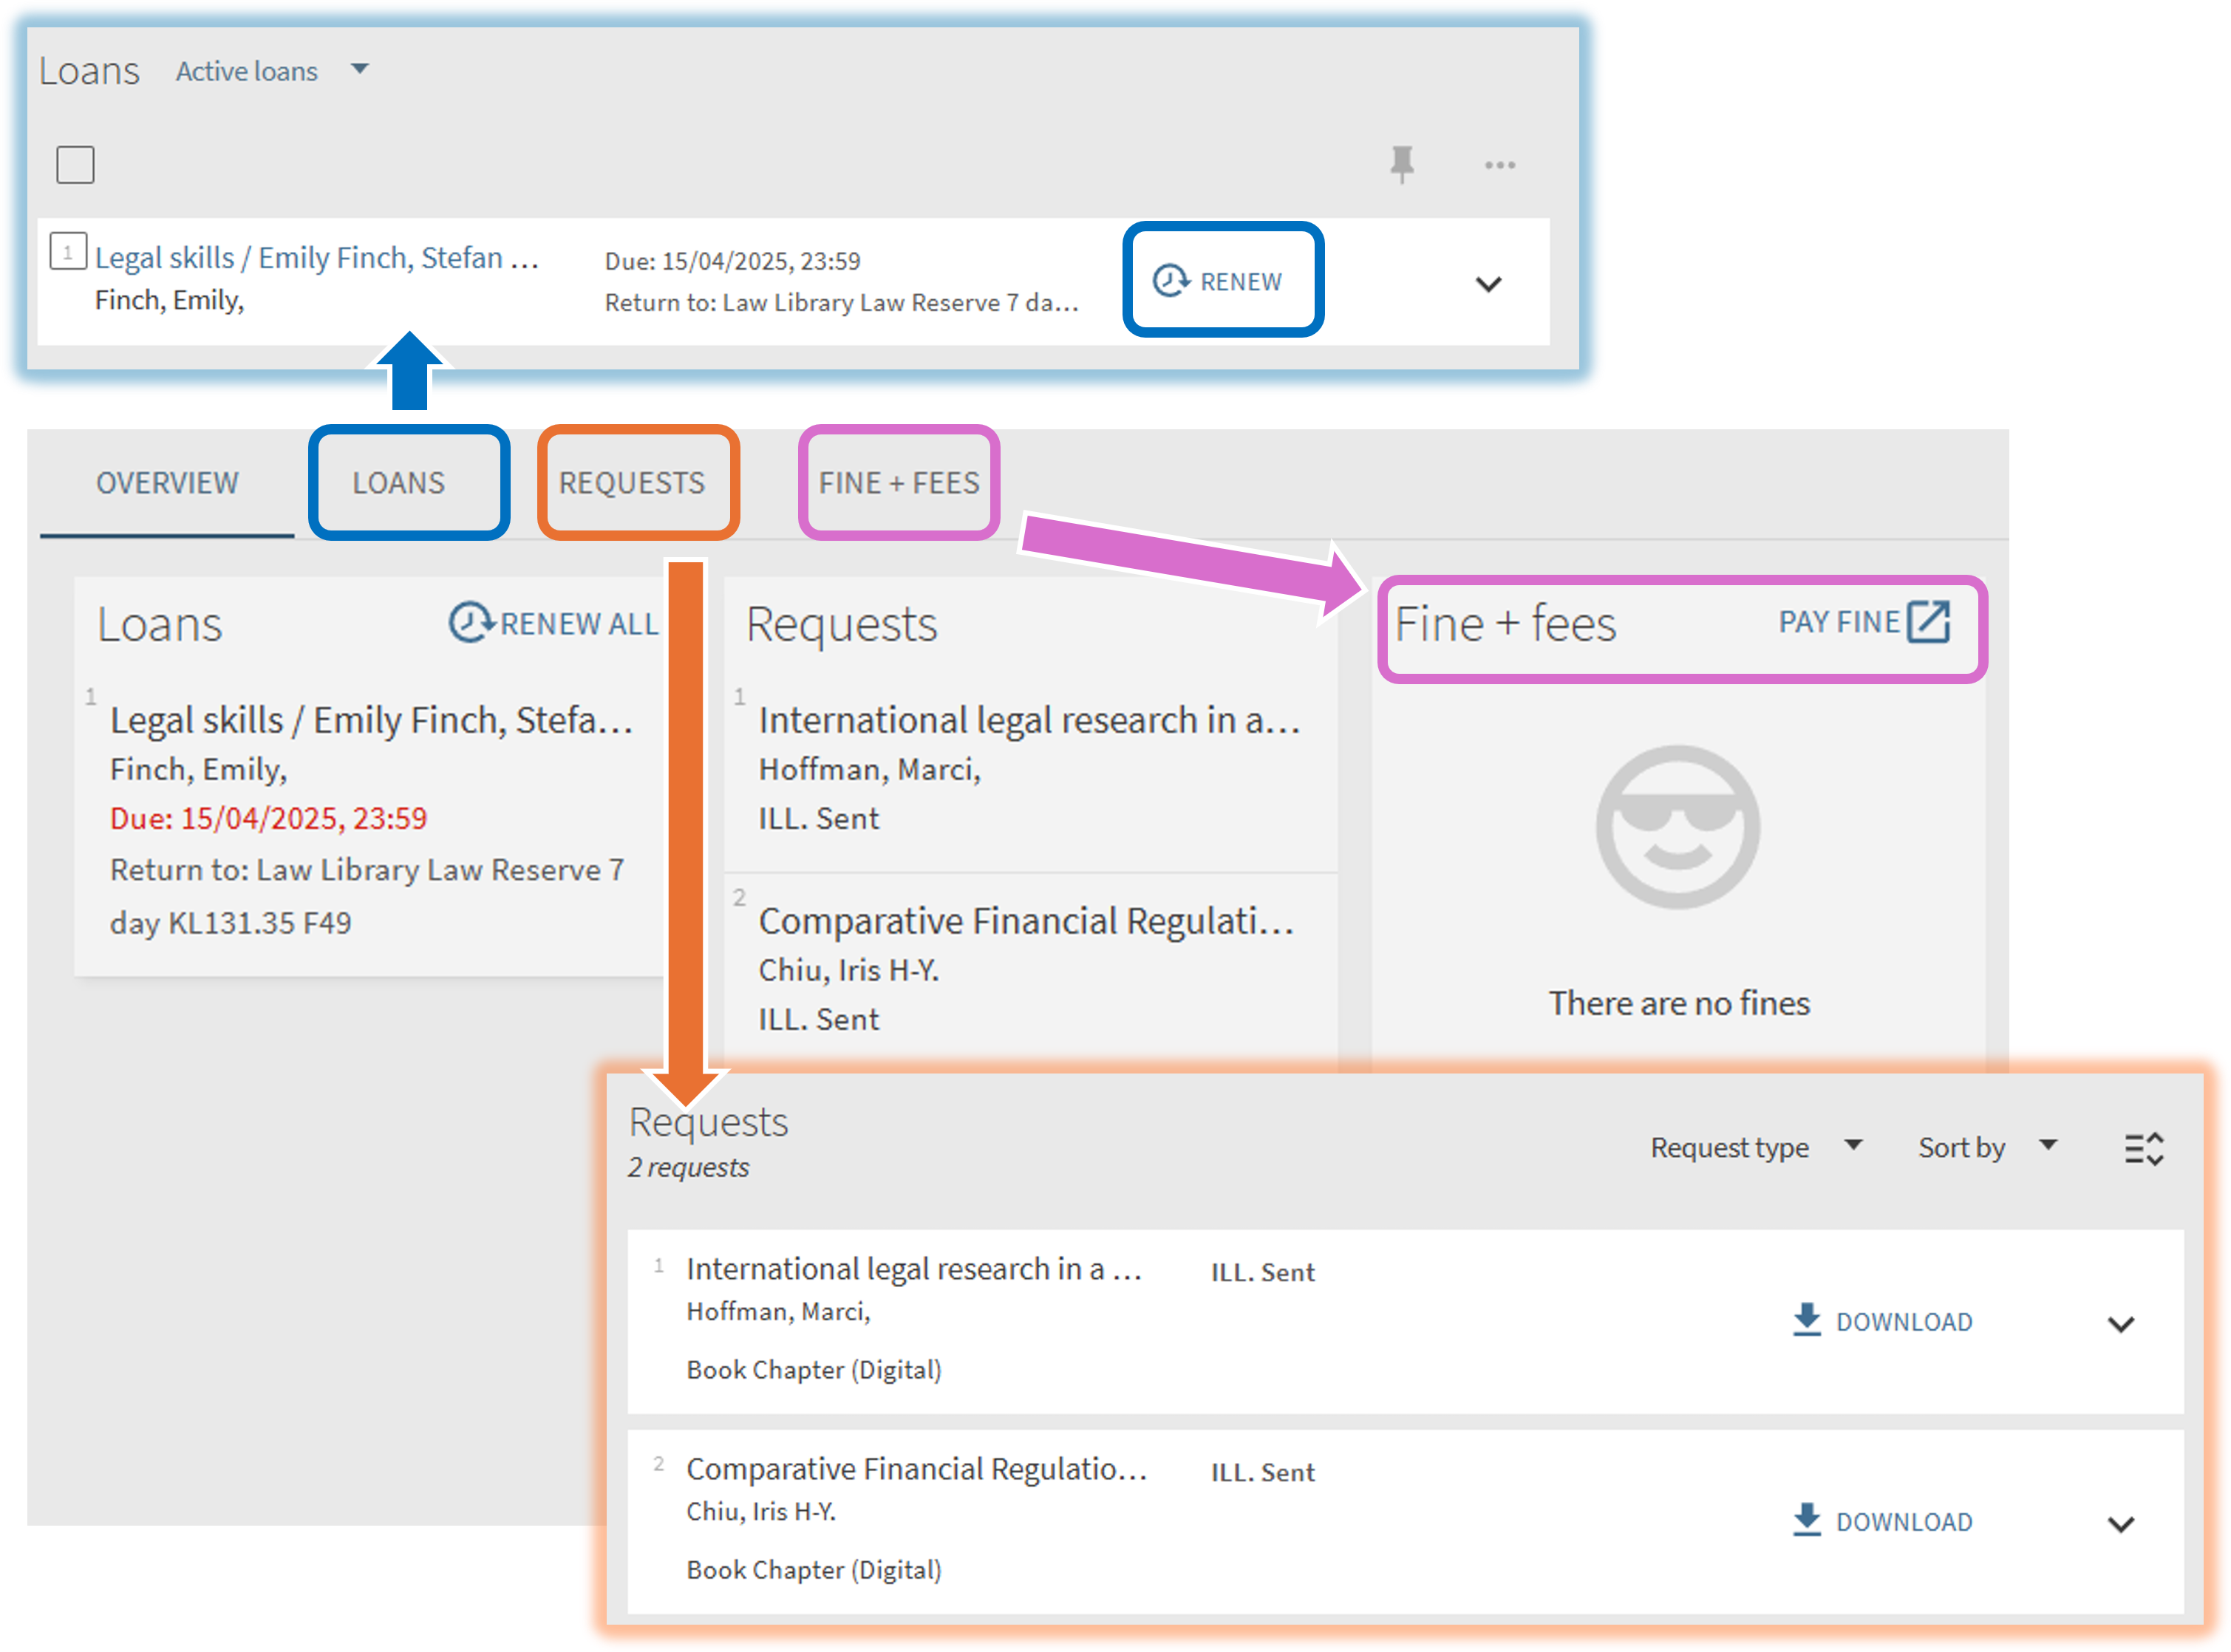Select Comparative Financial Regulation in overview Requests

[1025, 921]
